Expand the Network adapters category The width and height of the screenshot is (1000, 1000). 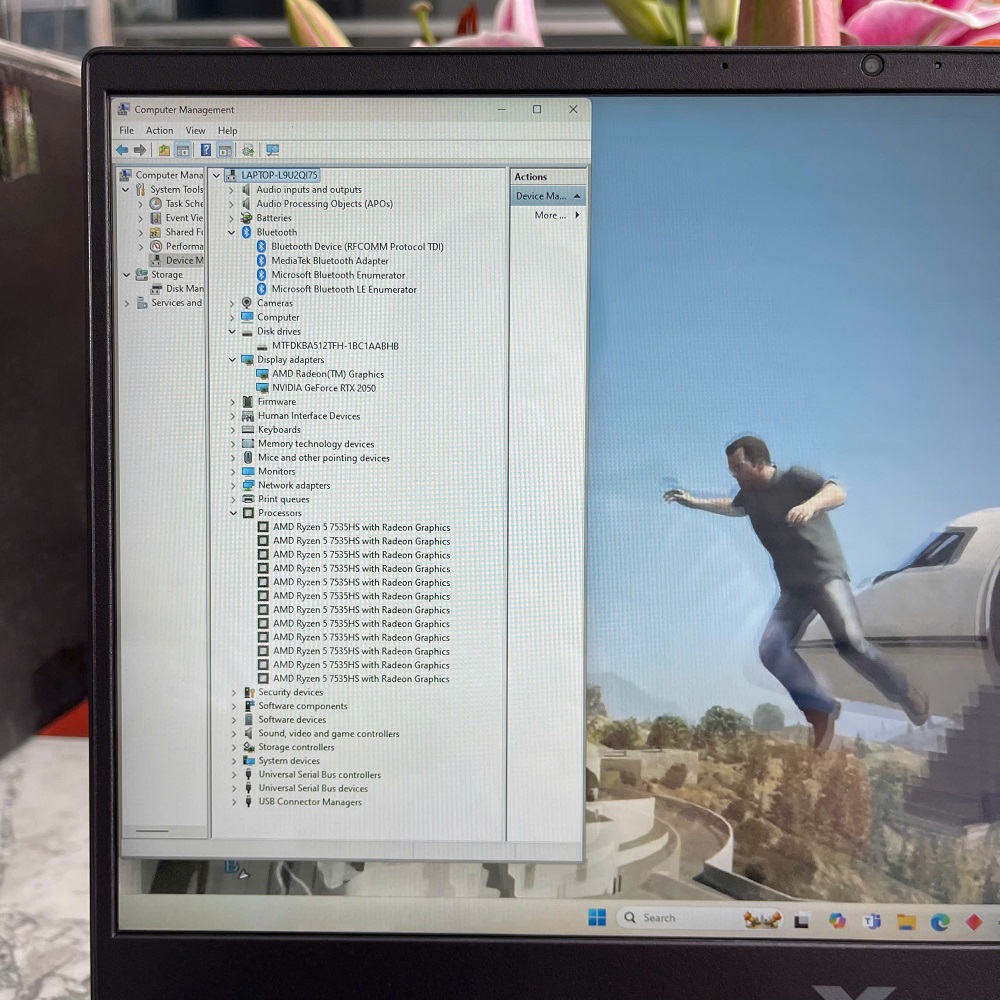click(x=233, y=485)
